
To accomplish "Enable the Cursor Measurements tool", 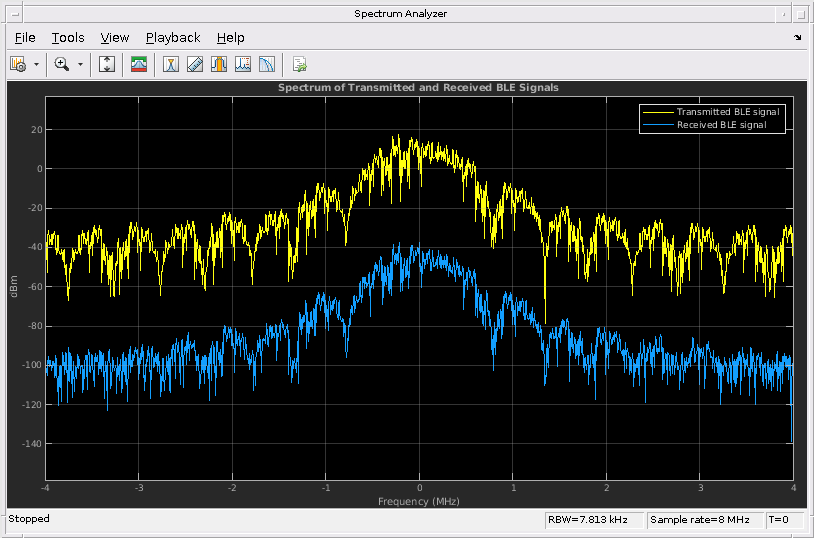I will [x=171, y=64].
